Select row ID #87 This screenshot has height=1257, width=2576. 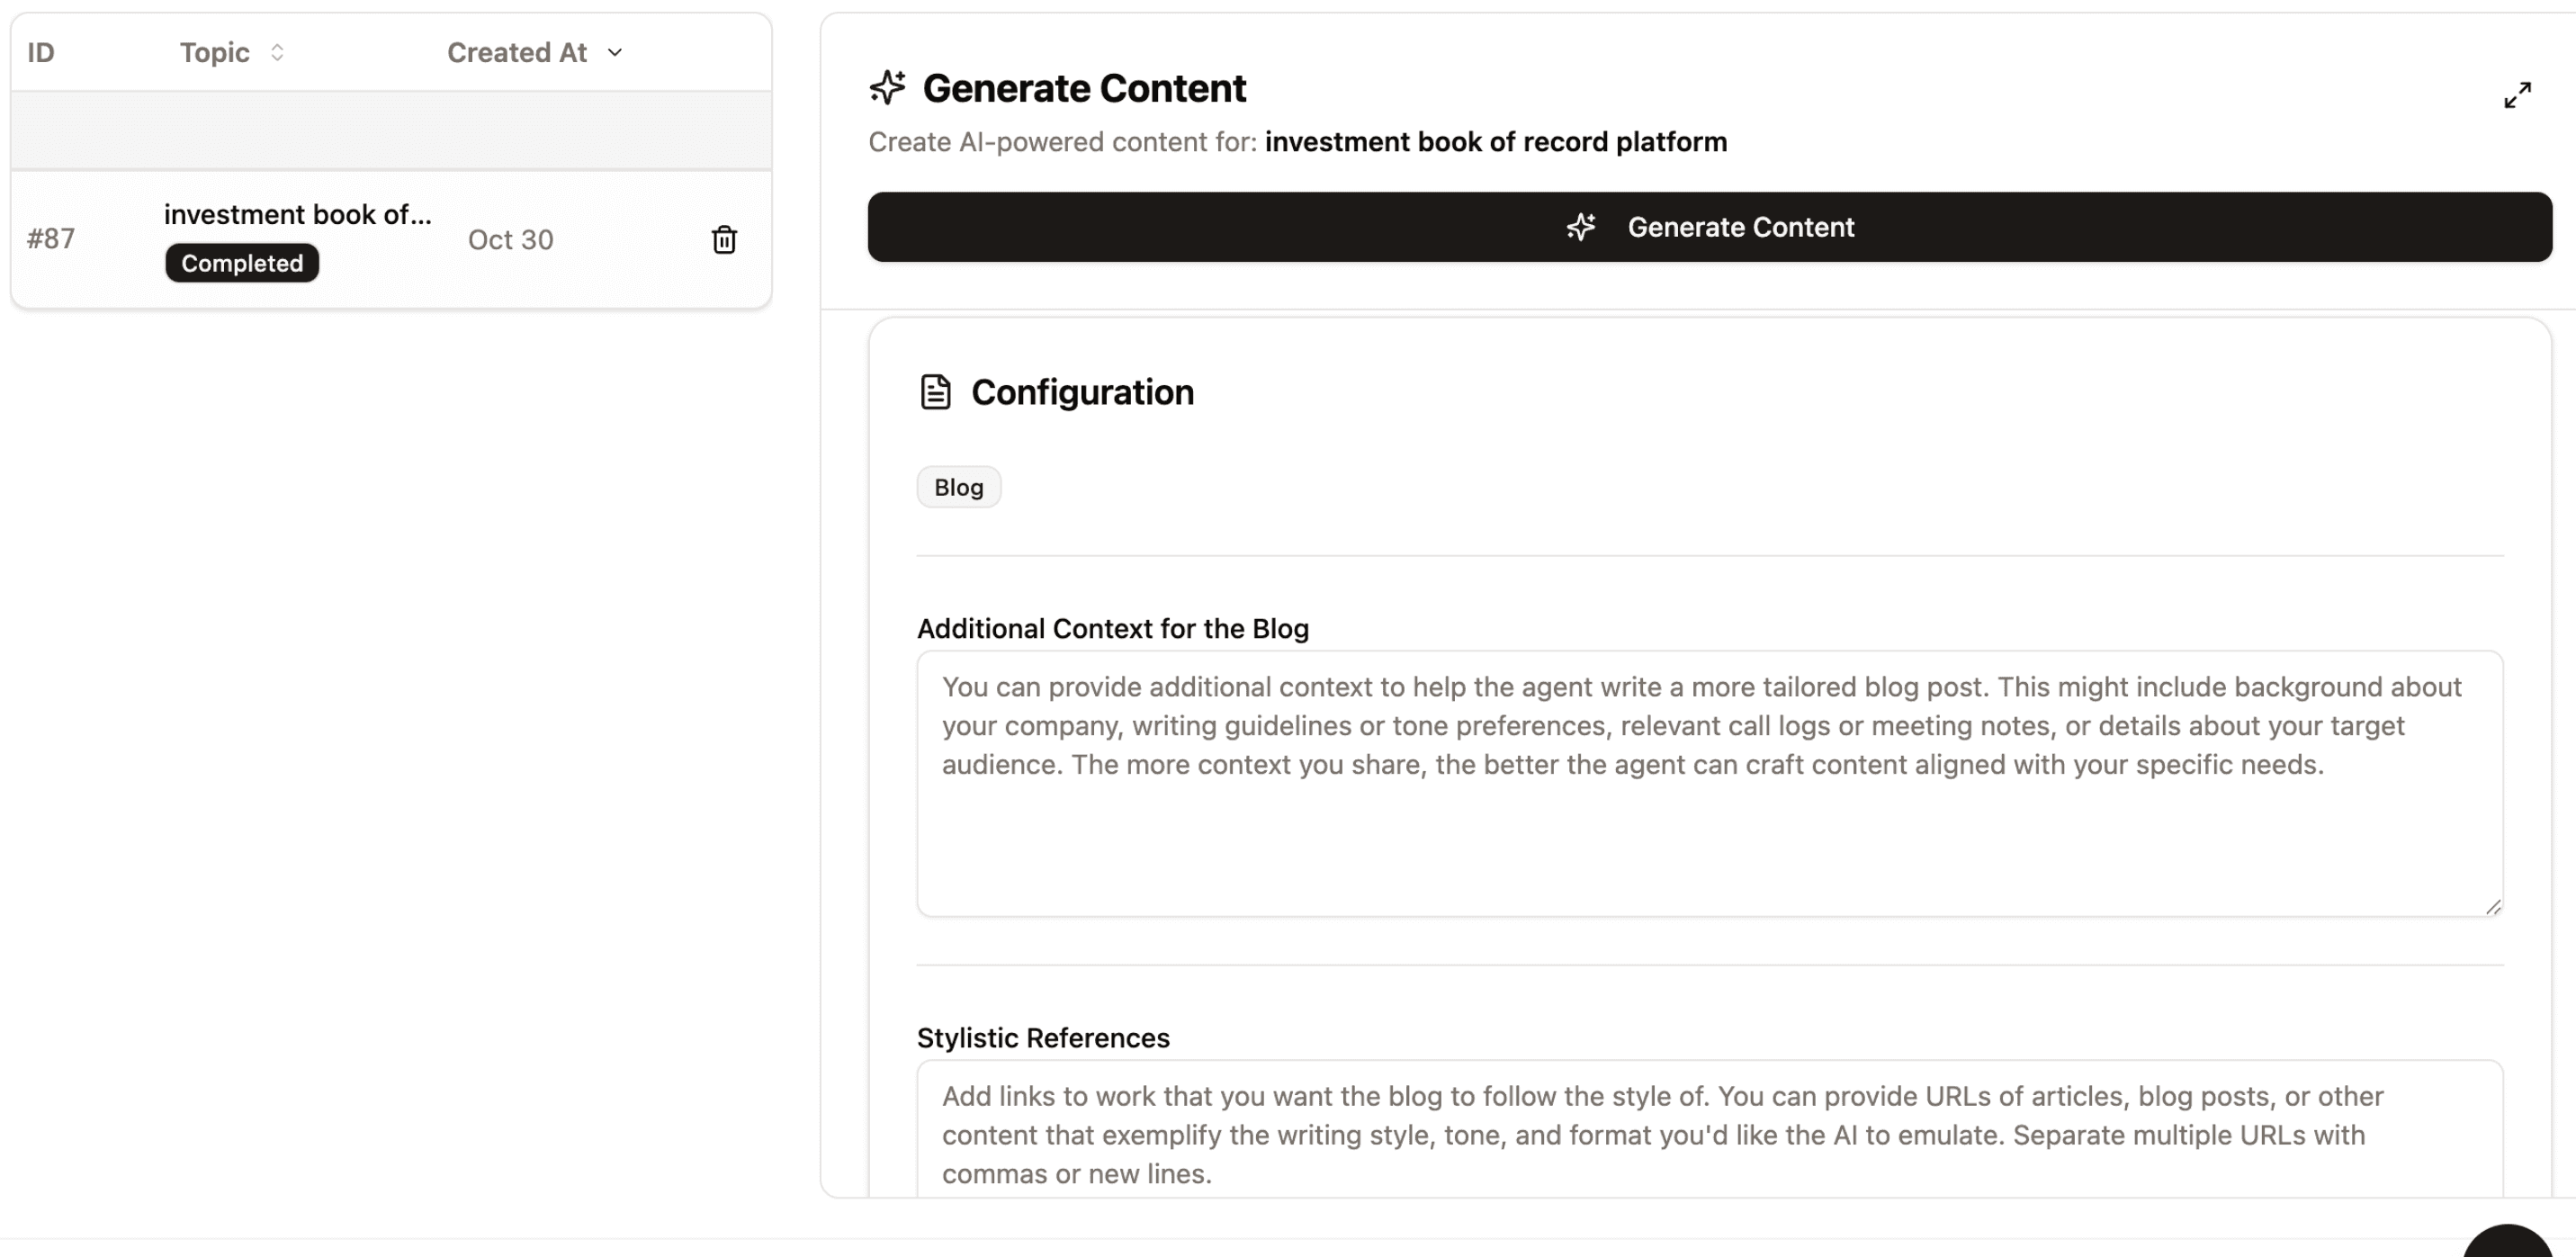pos(51,239)
